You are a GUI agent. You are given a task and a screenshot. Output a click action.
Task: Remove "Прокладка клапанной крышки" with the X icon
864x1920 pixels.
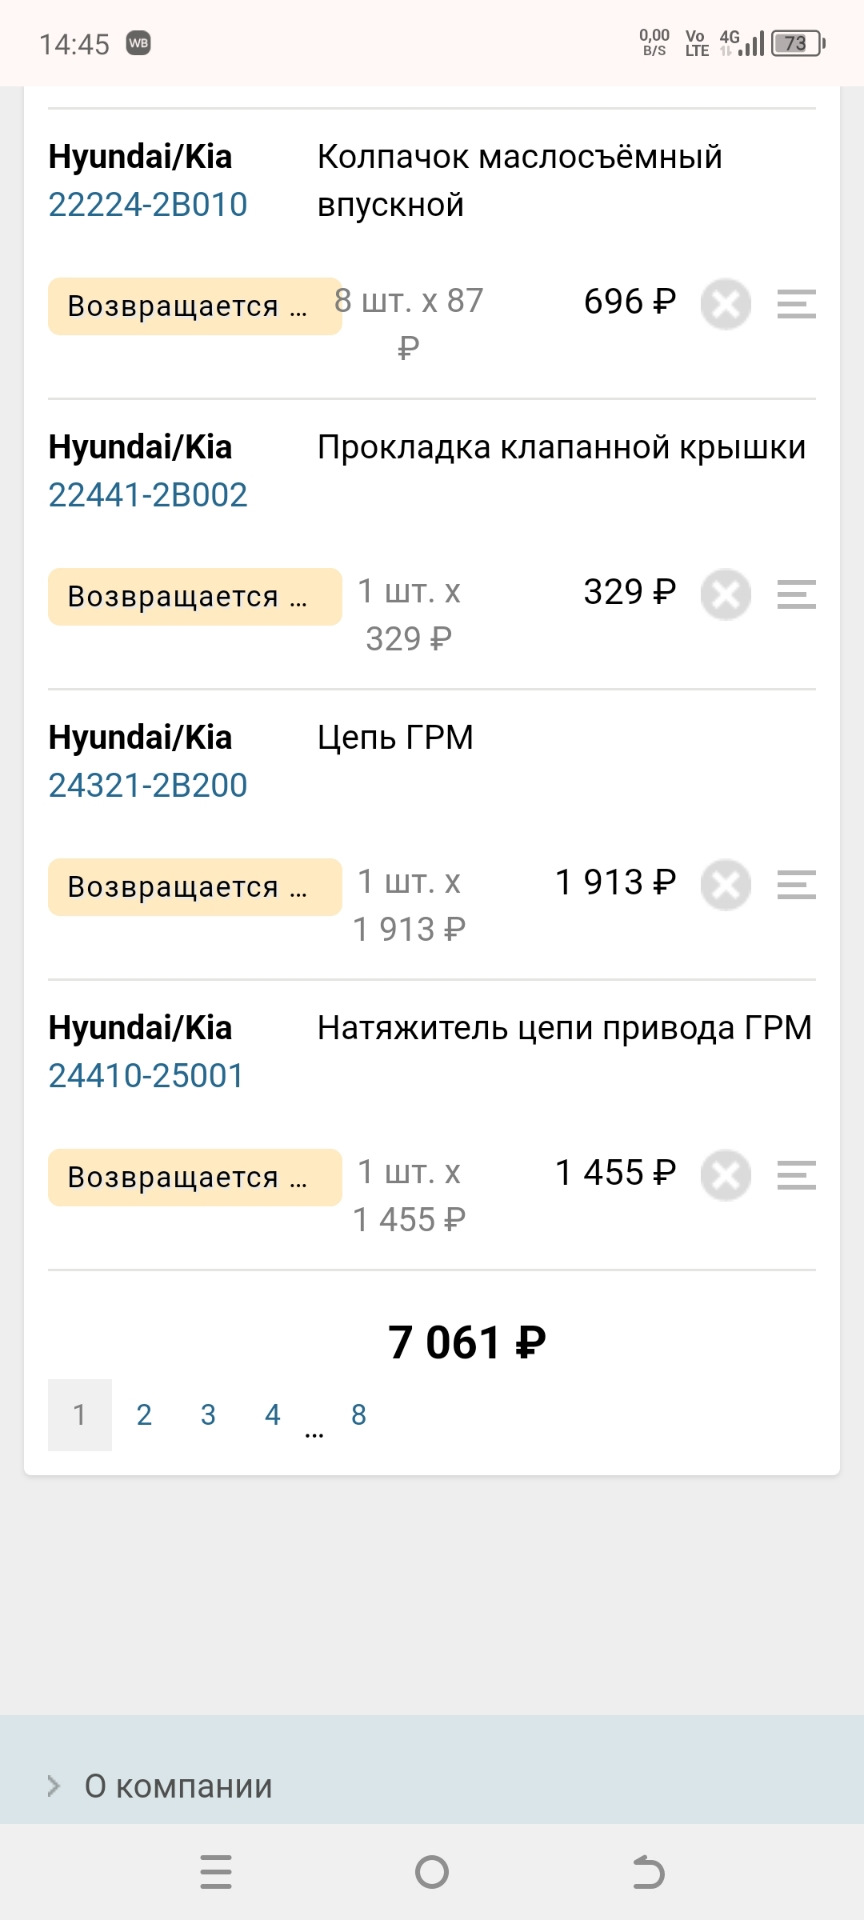tap(726, 595)
